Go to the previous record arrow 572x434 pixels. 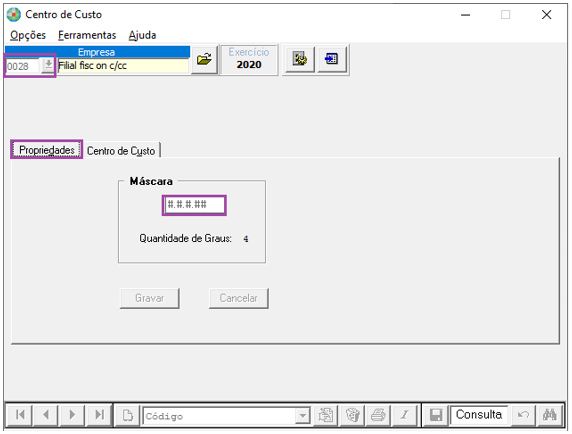click(46, 415)
